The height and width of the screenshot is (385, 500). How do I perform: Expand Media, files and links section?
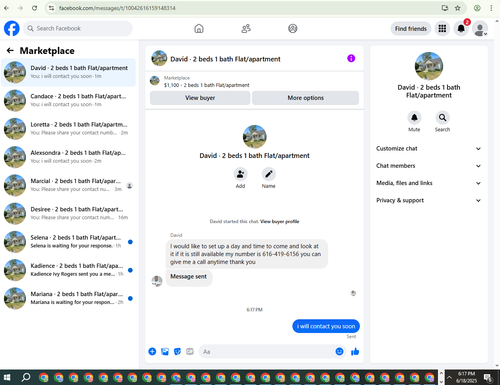(x=429, y=183)
